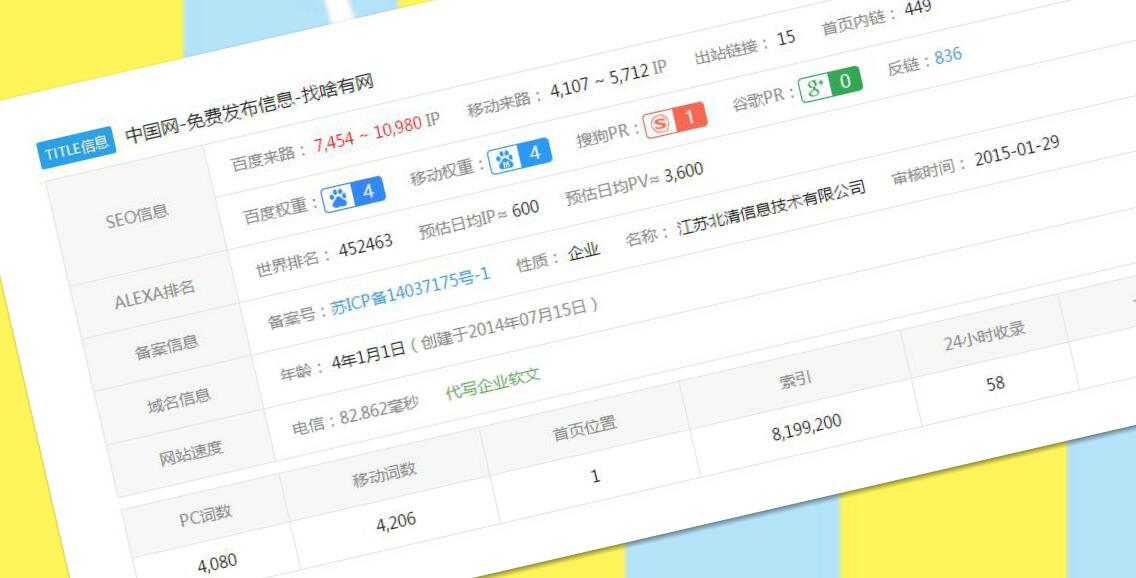Click the 谷歌PR badge showing 0
Image resolution: width=1136 pixels, height=578 pixels.
click(830, 85)
